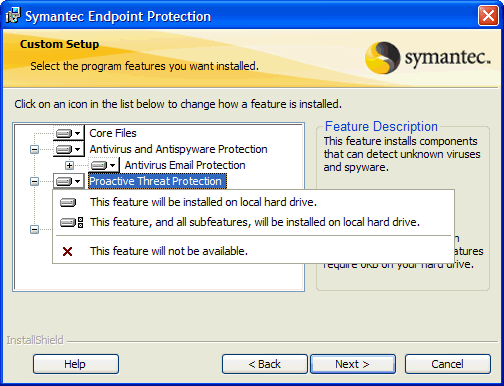Click the installer icon in the title bar
The width and height of the screenshot is (504, 386).
tap(13, 16)
